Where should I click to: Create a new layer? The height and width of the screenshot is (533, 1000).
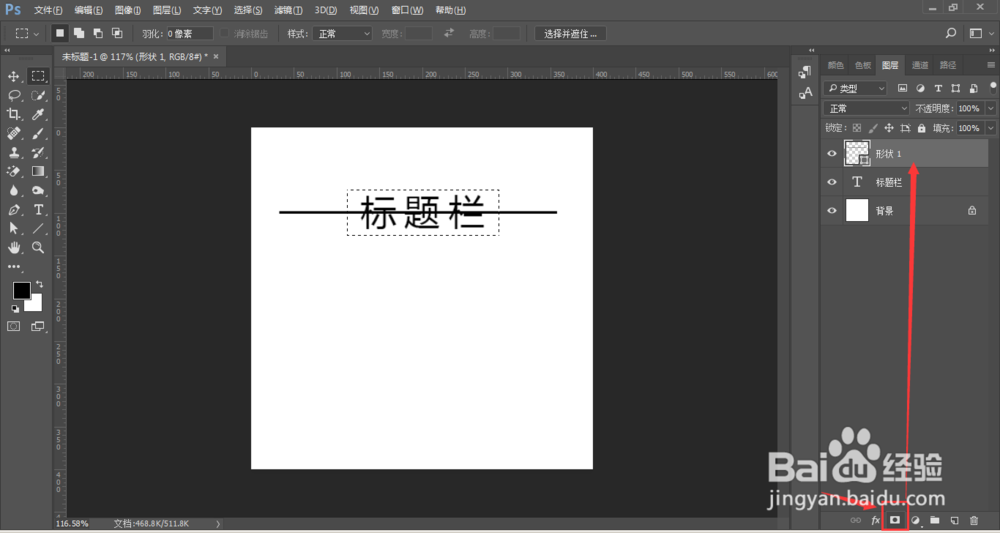(x=955, y=520)
